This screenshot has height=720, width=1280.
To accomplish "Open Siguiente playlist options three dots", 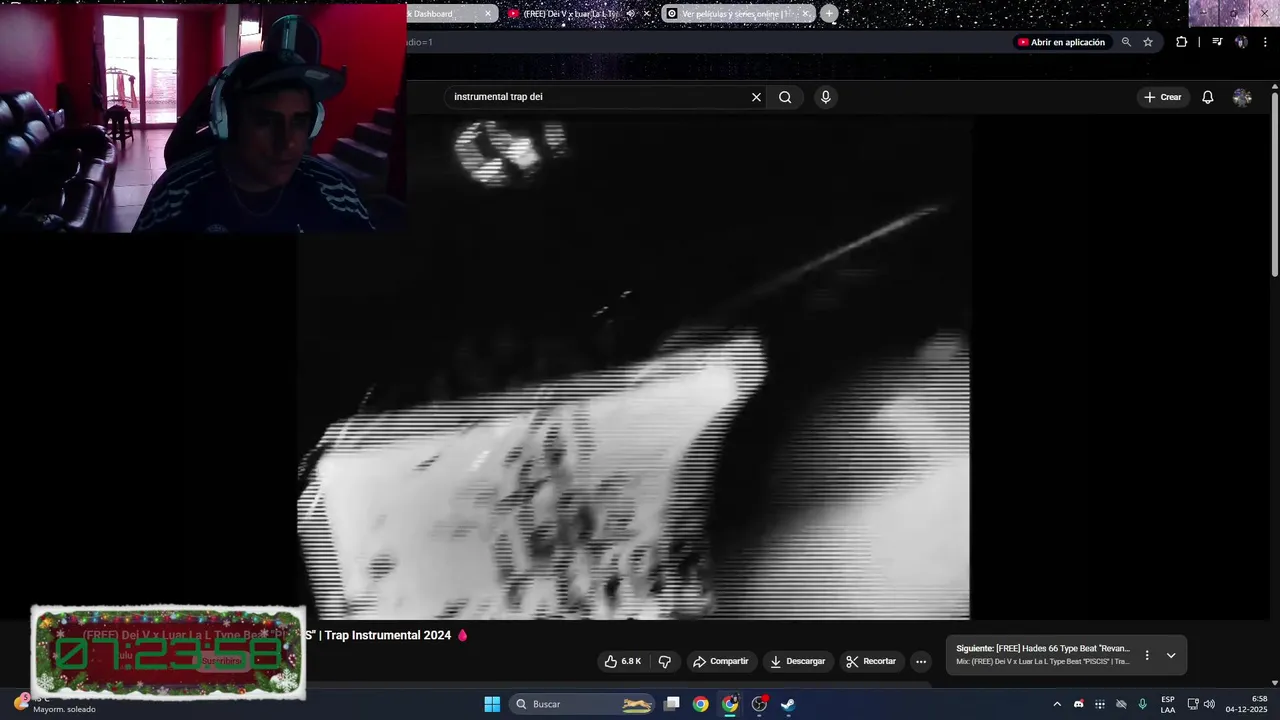I will coord(1147,655).
